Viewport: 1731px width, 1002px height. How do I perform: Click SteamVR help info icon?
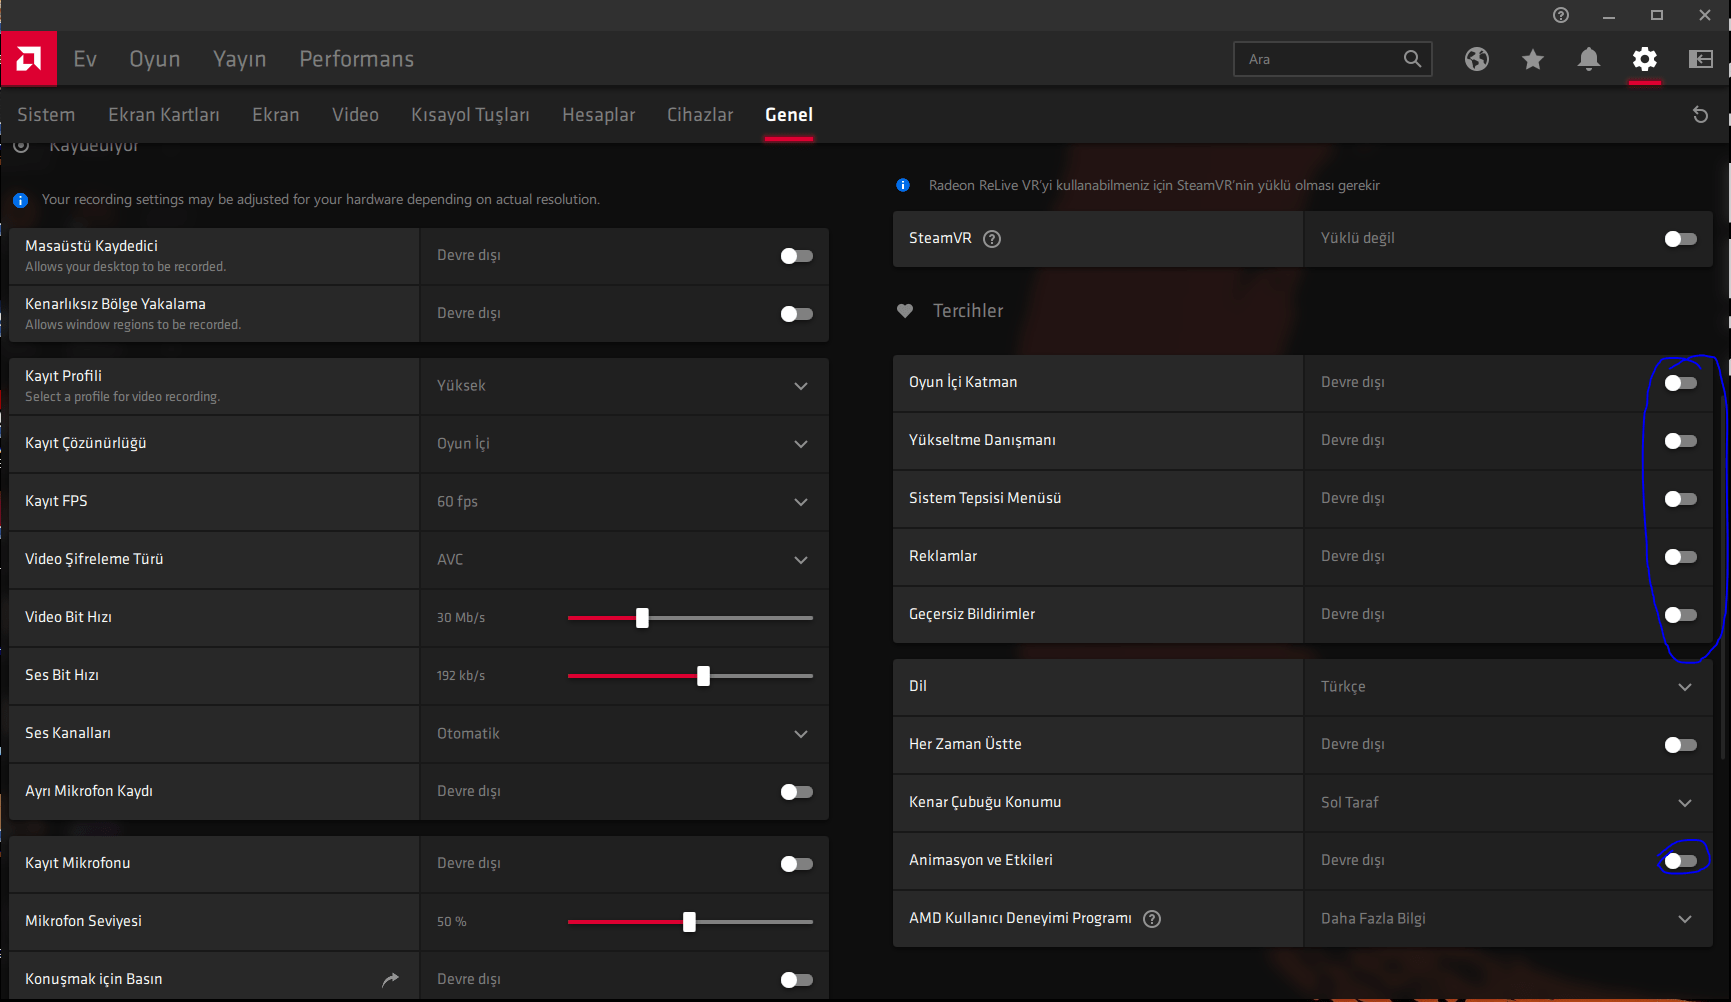(x=992, y=239)
